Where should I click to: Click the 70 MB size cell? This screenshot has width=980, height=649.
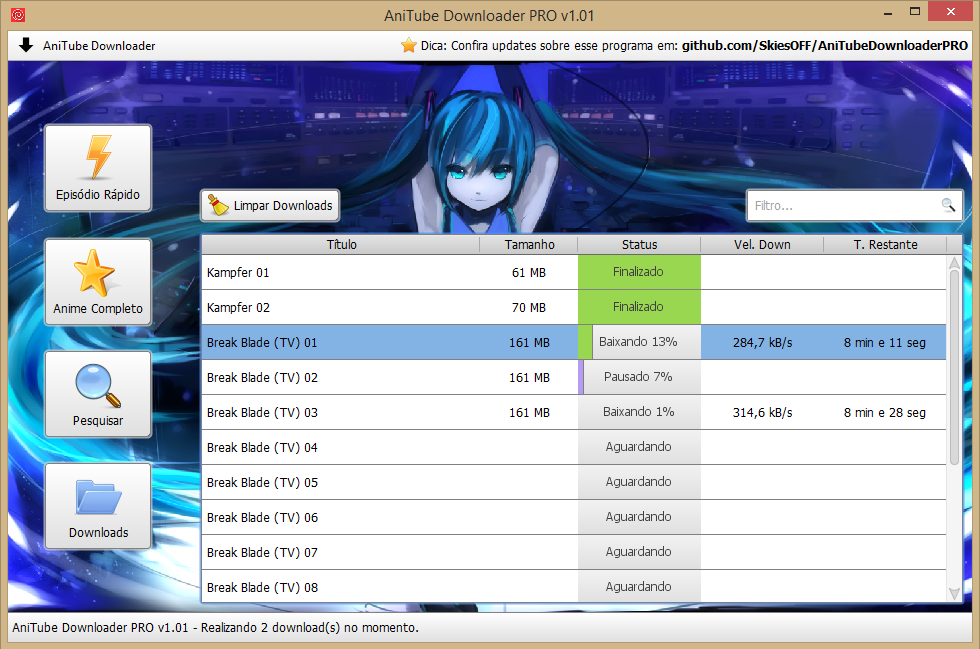coord(529,308)
